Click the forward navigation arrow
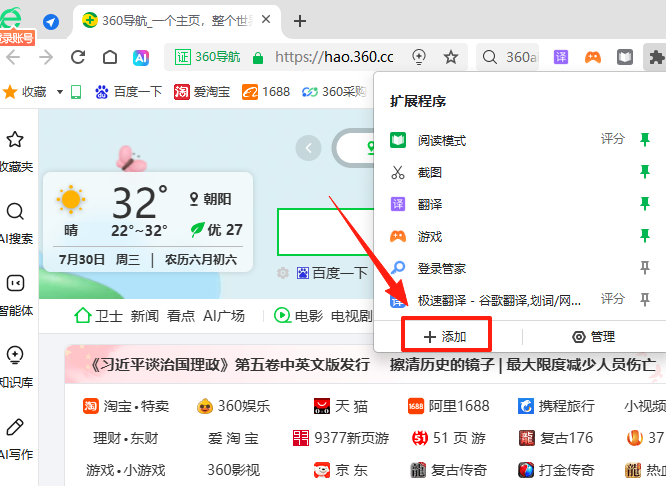This screenshot has width=666, height=486. [x=46, y=57]
